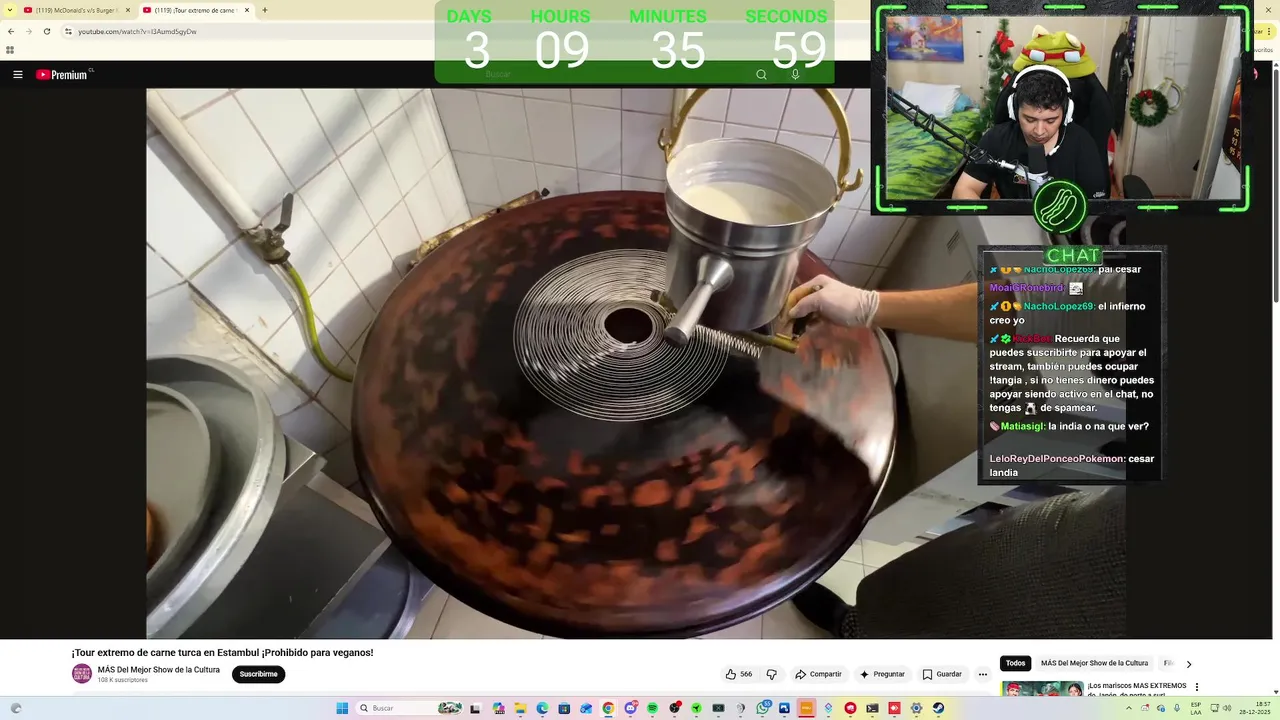Reload the page with refresh icon
The height and width of the screenshot is (720, 1280).
(46, 31)
